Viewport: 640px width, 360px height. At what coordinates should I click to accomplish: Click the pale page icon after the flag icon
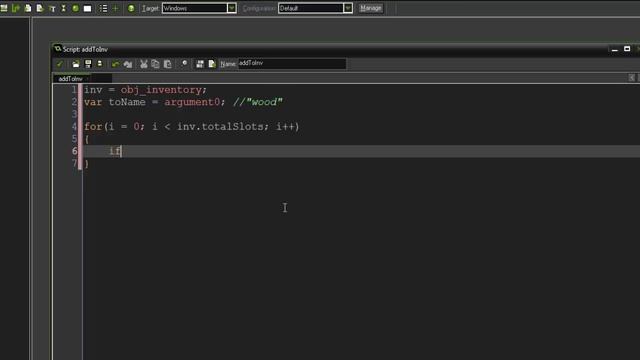pyautogui.click(x=28, y=8)
